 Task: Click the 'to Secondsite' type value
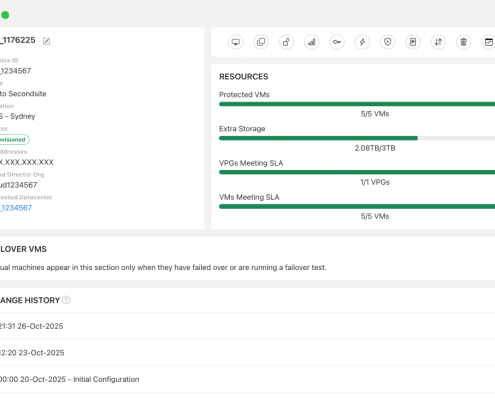(x=23, y=94)
